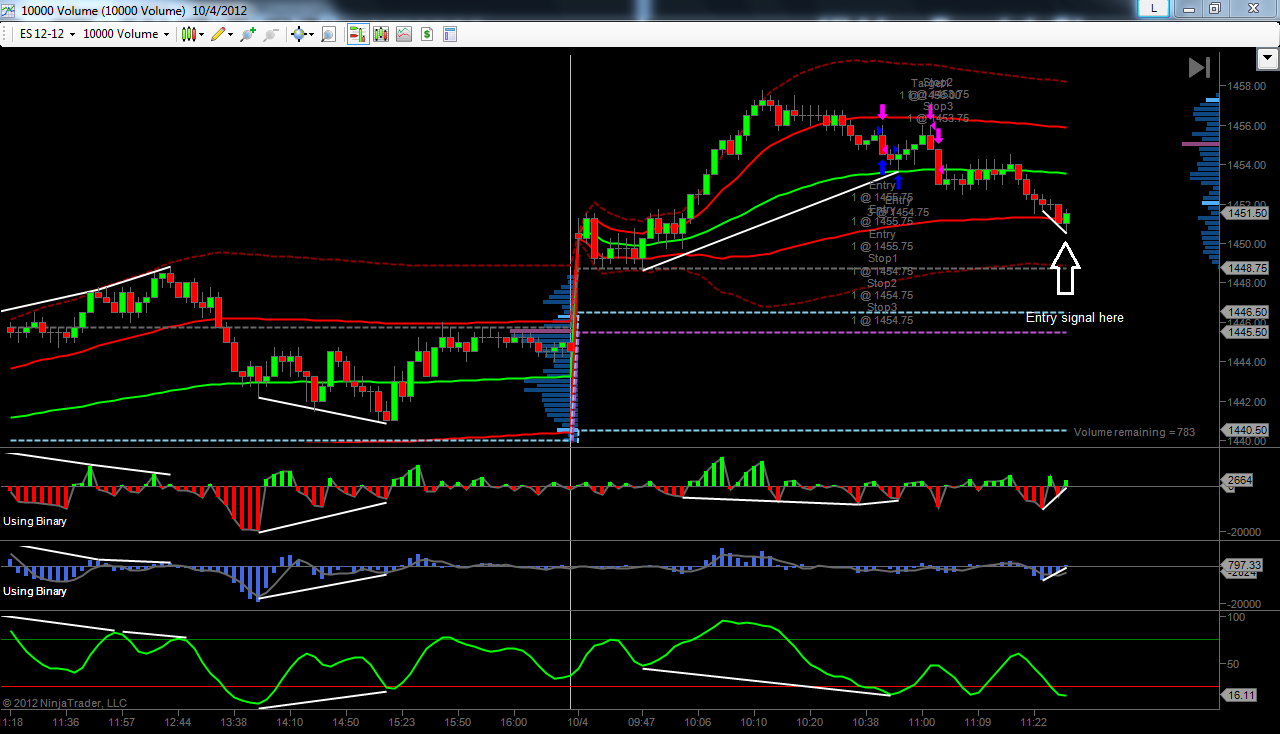Screen dimensions: 1280x734
Task: Minimize the 10000 Volume chart window
Action: [x=1190, y=8]
